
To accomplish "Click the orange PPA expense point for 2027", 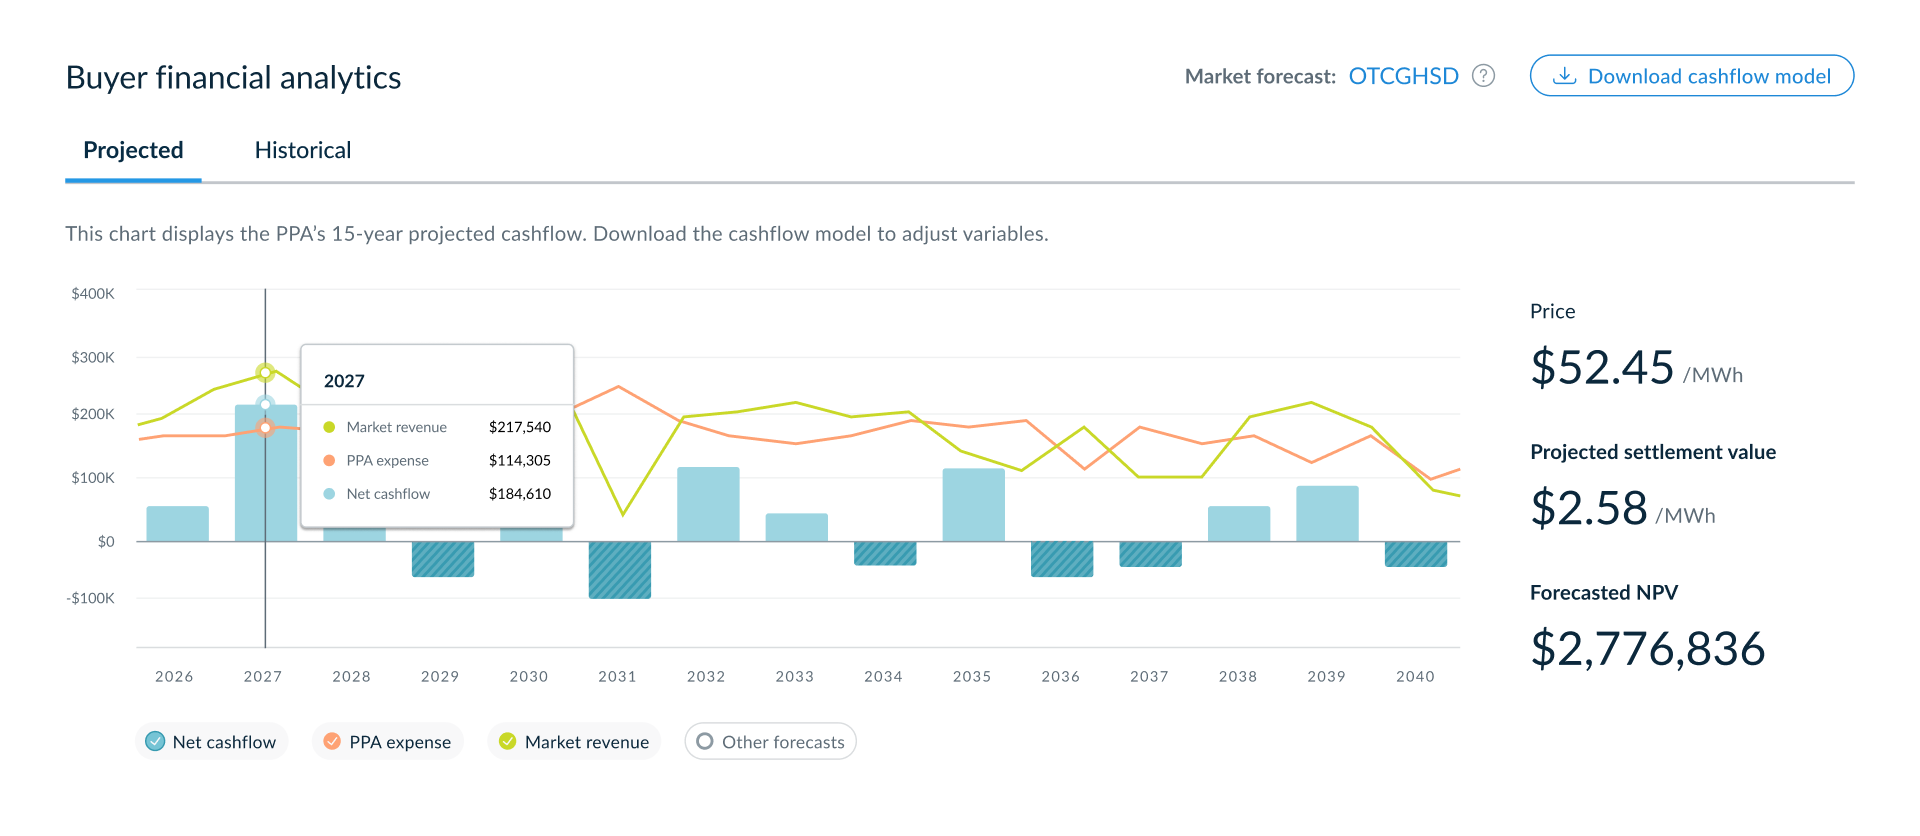I will pos(265,427).
